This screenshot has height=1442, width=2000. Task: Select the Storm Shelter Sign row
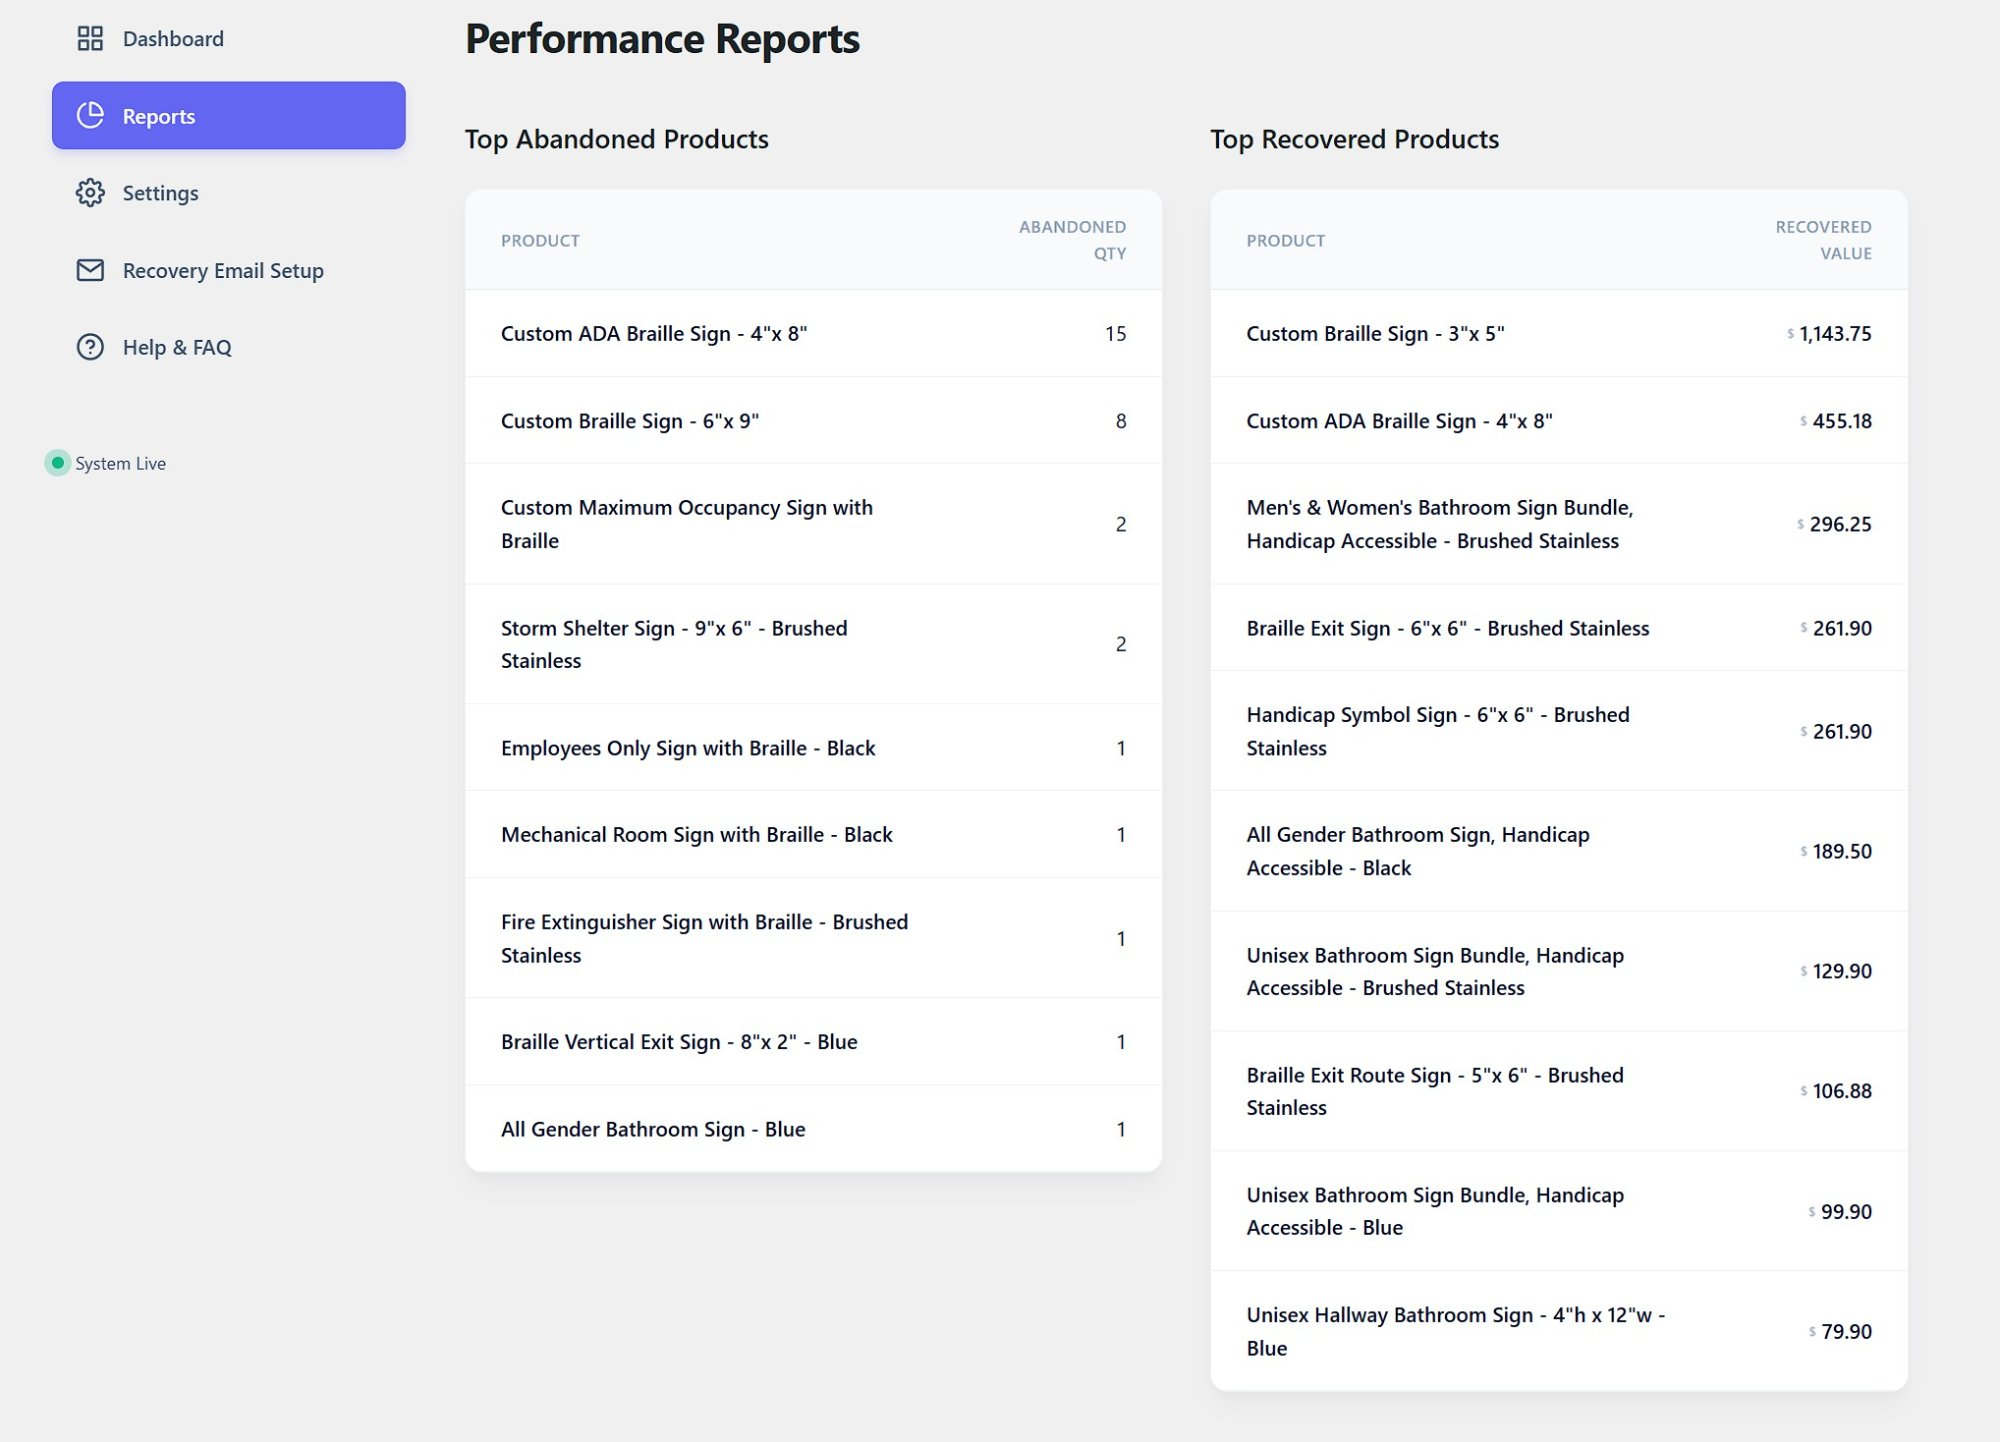[x=674, y=644]
